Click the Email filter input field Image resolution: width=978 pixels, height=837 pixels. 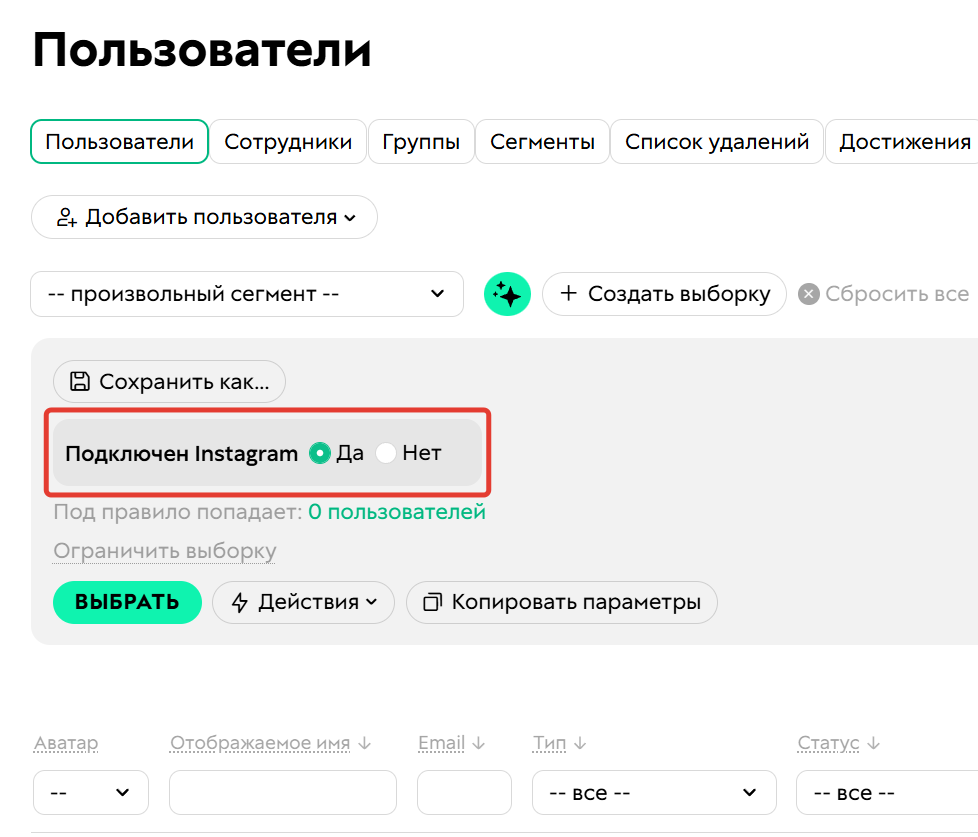point(464,793)
